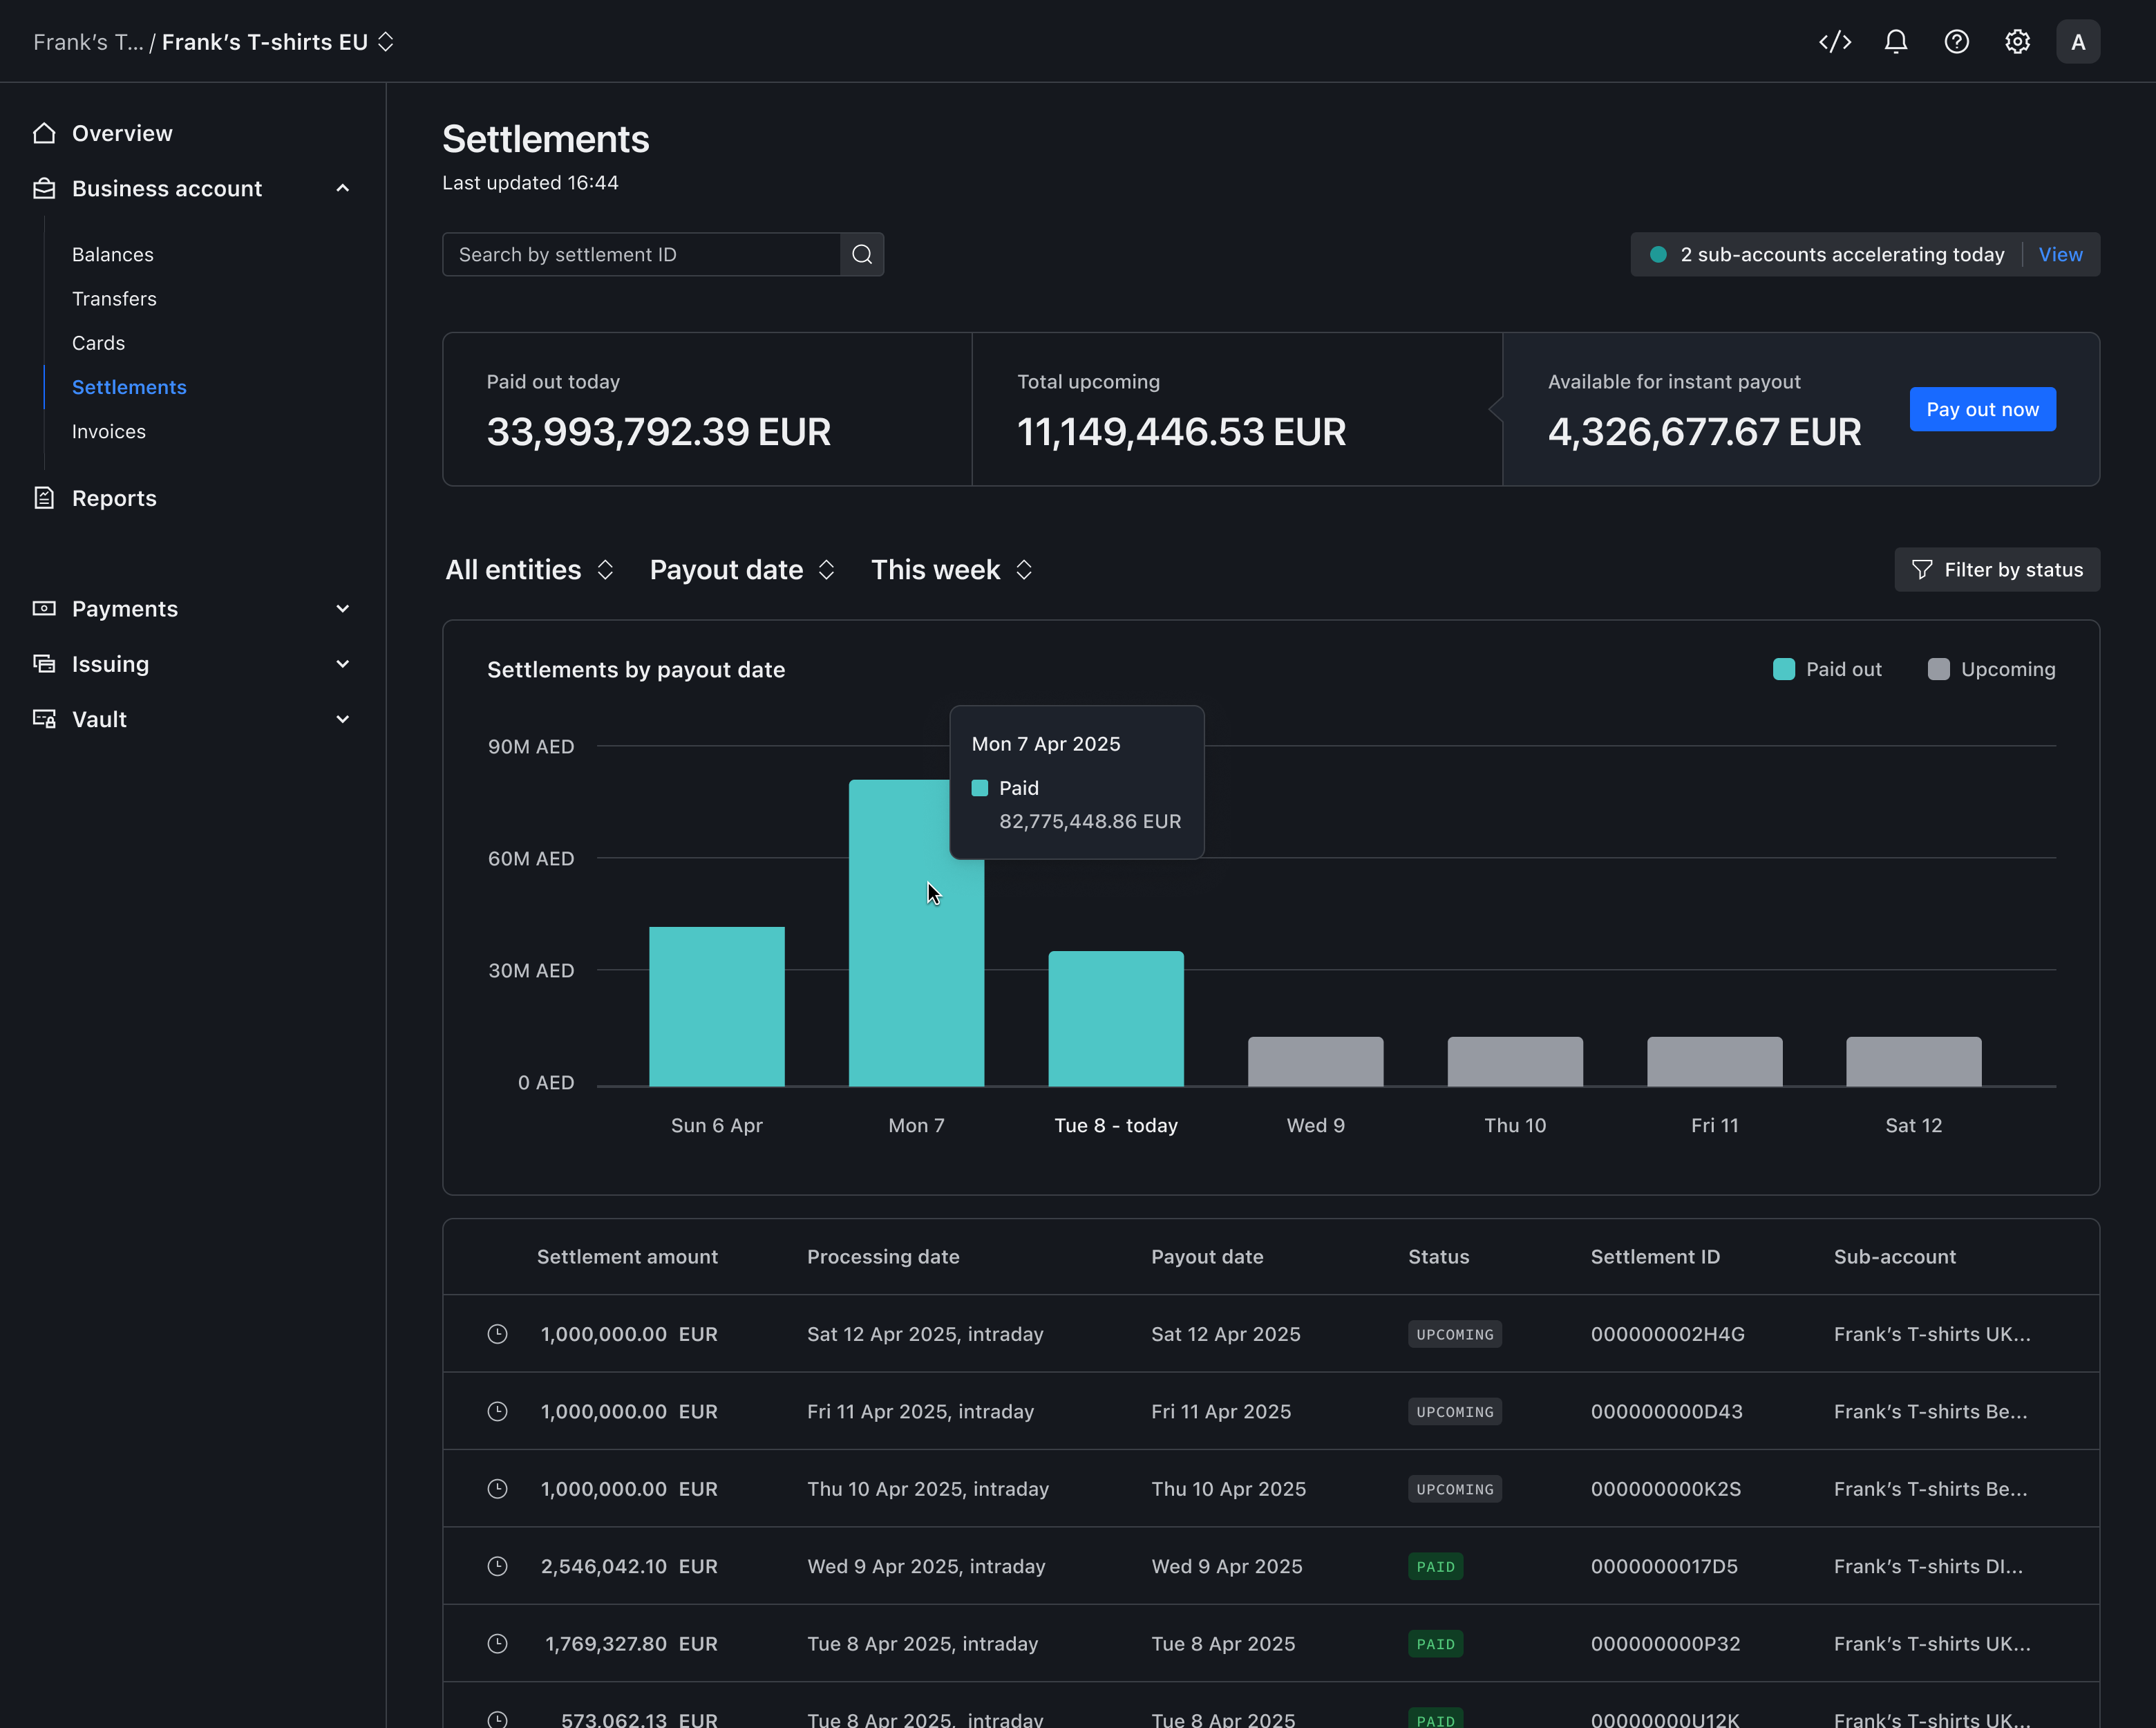Screen dimensions: 2156x1728
Task: Expand the Issuing section chevron
Action: pyautogui.click(x=343, y=664)
